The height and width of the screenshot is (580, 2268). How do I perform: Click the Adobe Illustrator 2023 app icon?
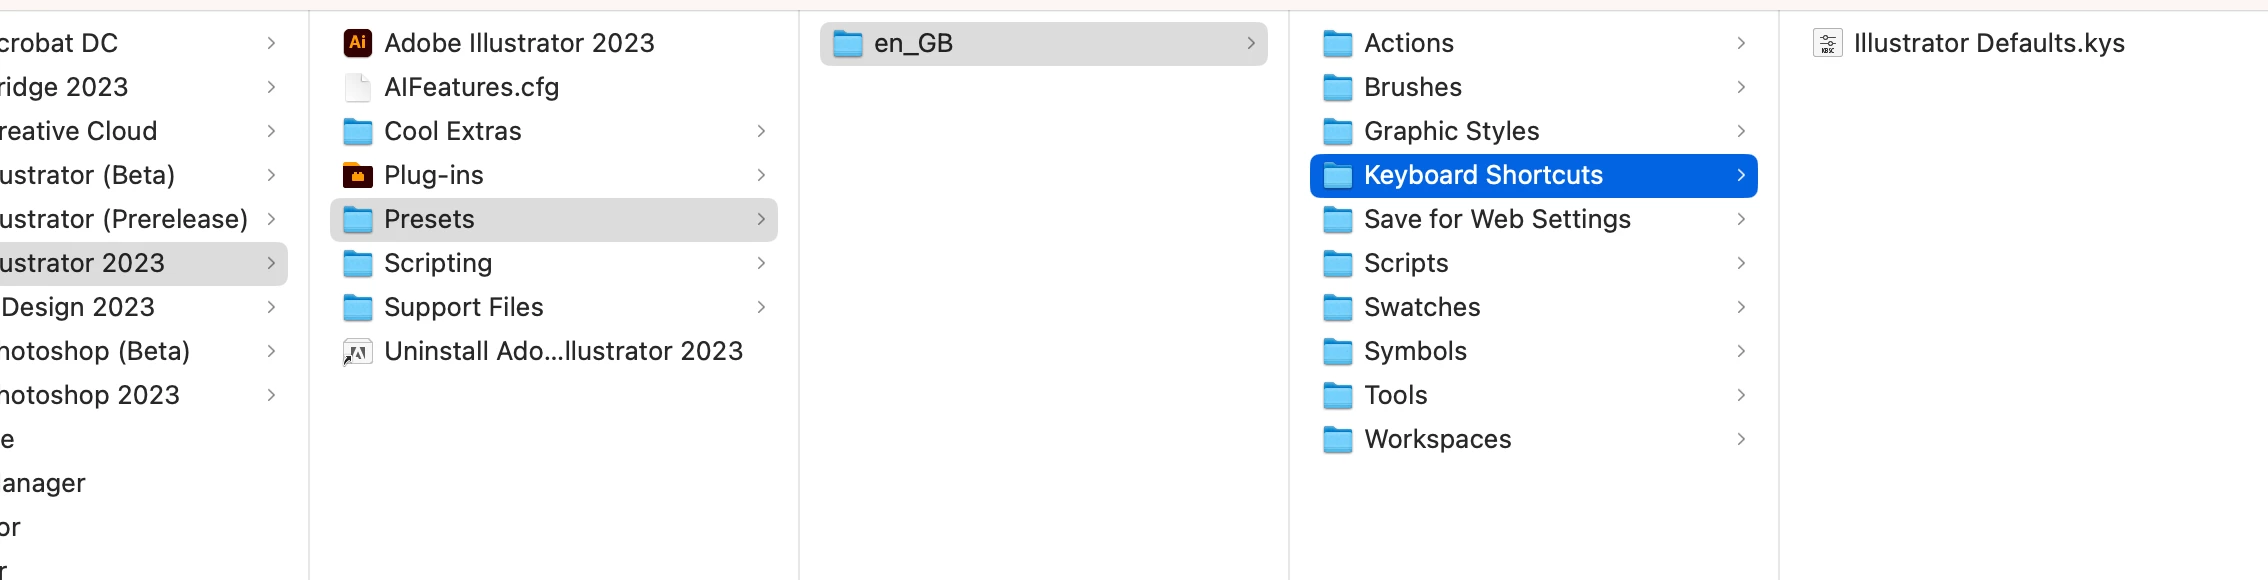click(358, 43)
